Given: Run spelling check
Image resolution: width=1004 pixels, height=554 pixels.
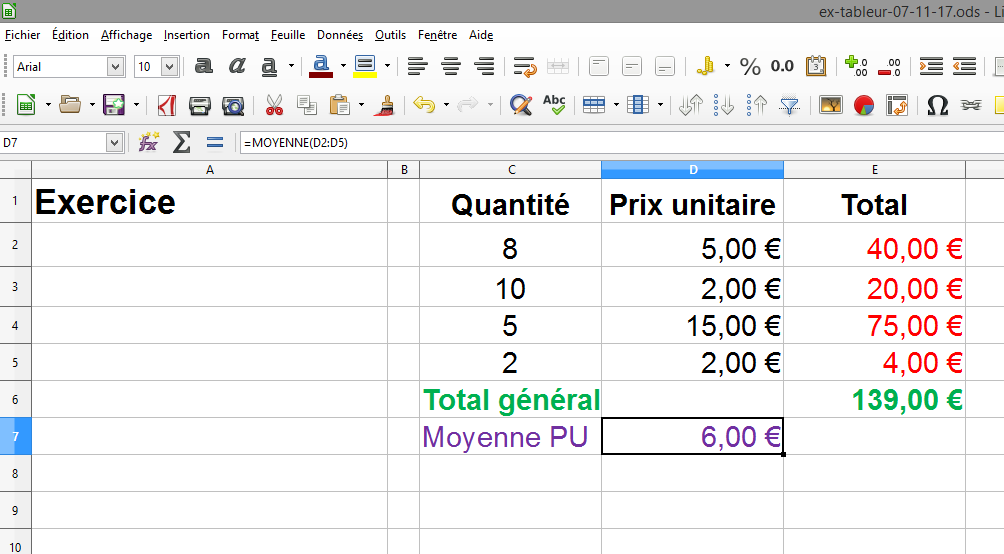Looking at the screenshot, I should tap(554, 104).
